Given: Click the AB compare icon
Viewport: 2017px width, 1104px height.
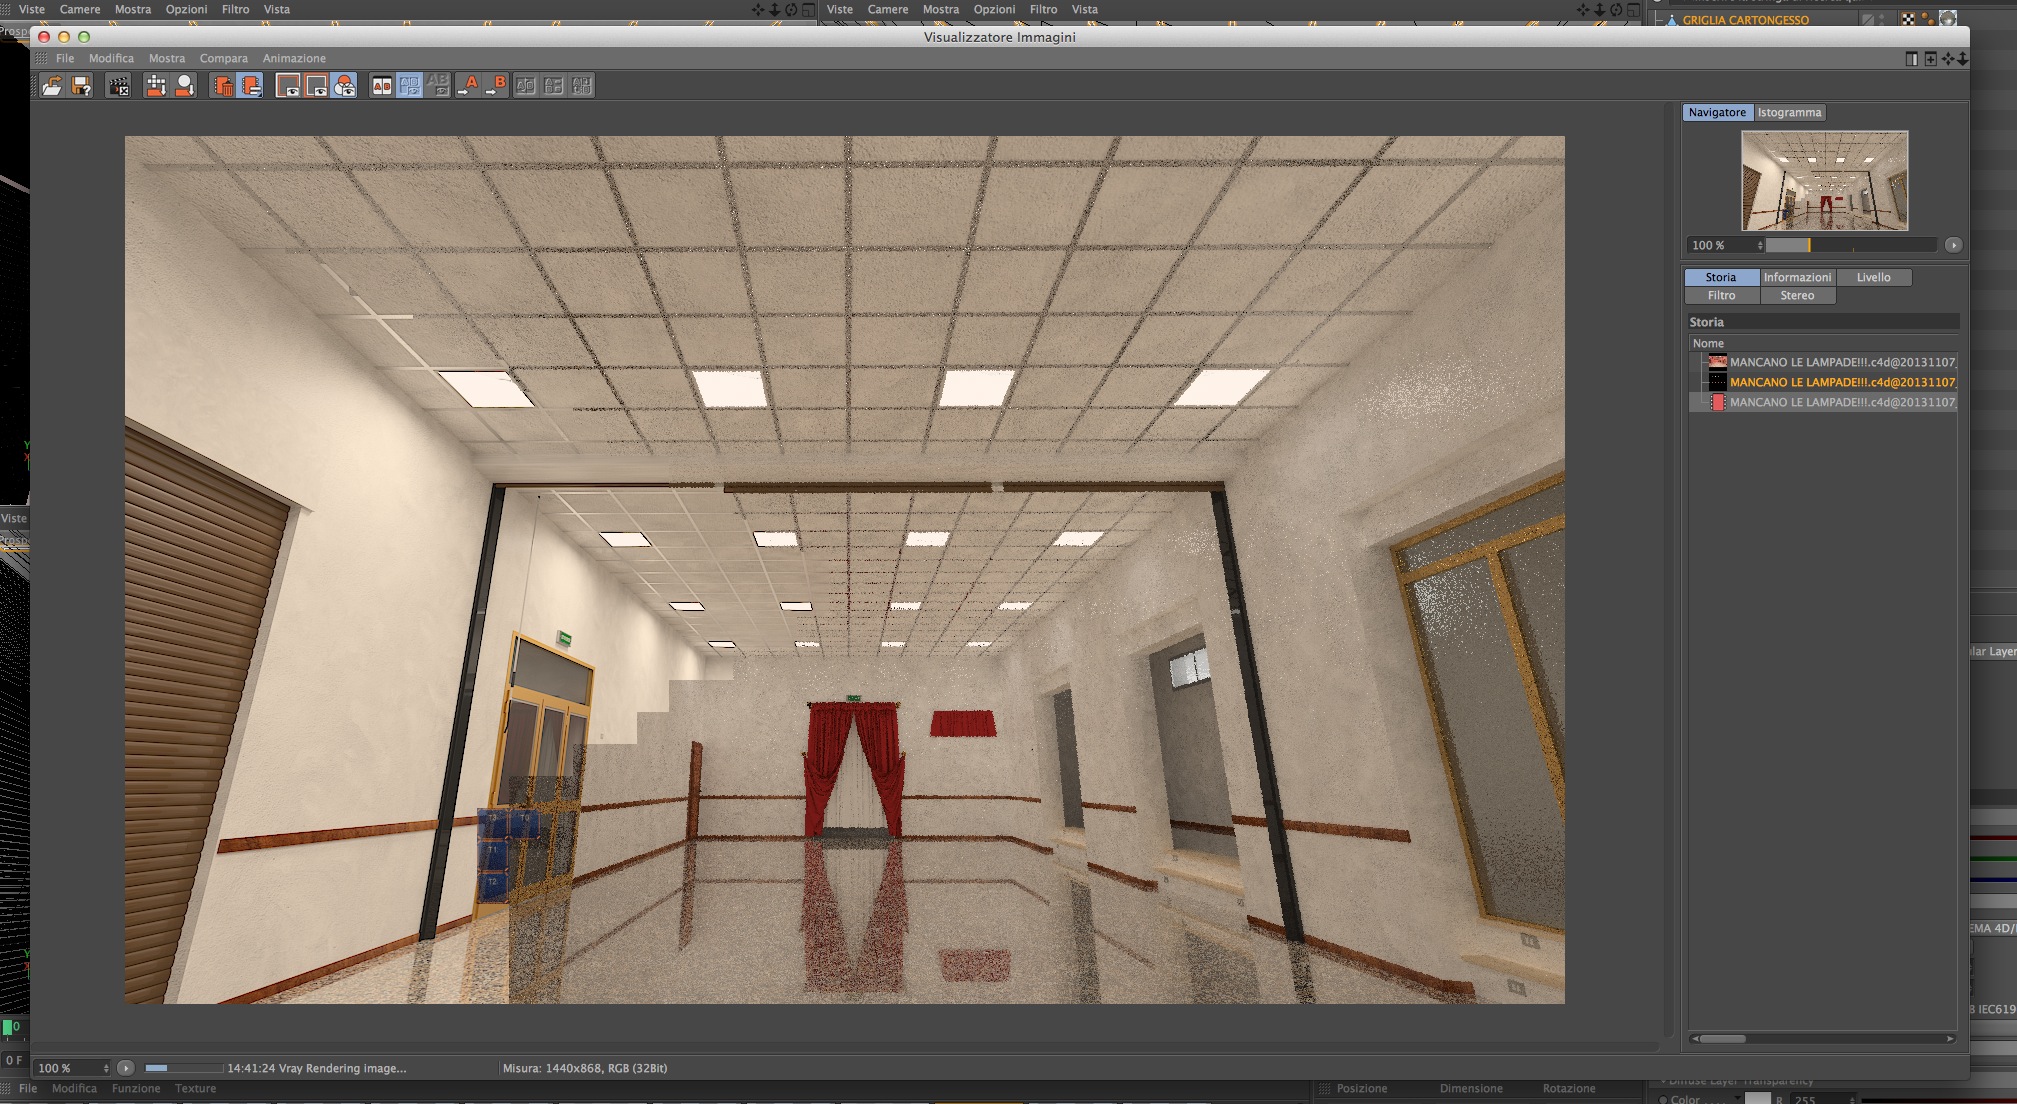Looking at the screenshot, I should (x=381, y=86).
